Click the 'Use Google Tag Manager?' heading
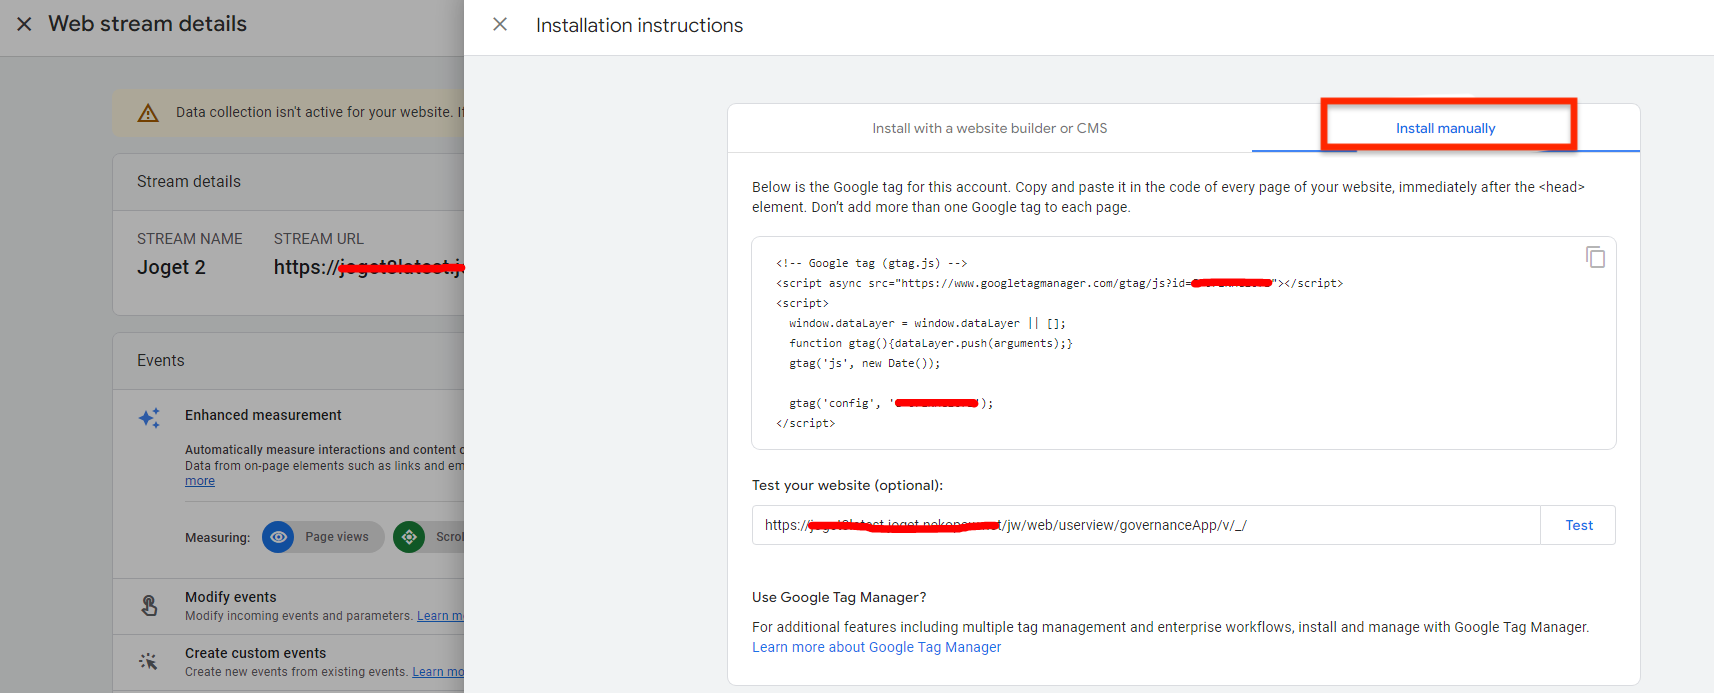The height and width of the screenshot is (693, 1714). 839,597
